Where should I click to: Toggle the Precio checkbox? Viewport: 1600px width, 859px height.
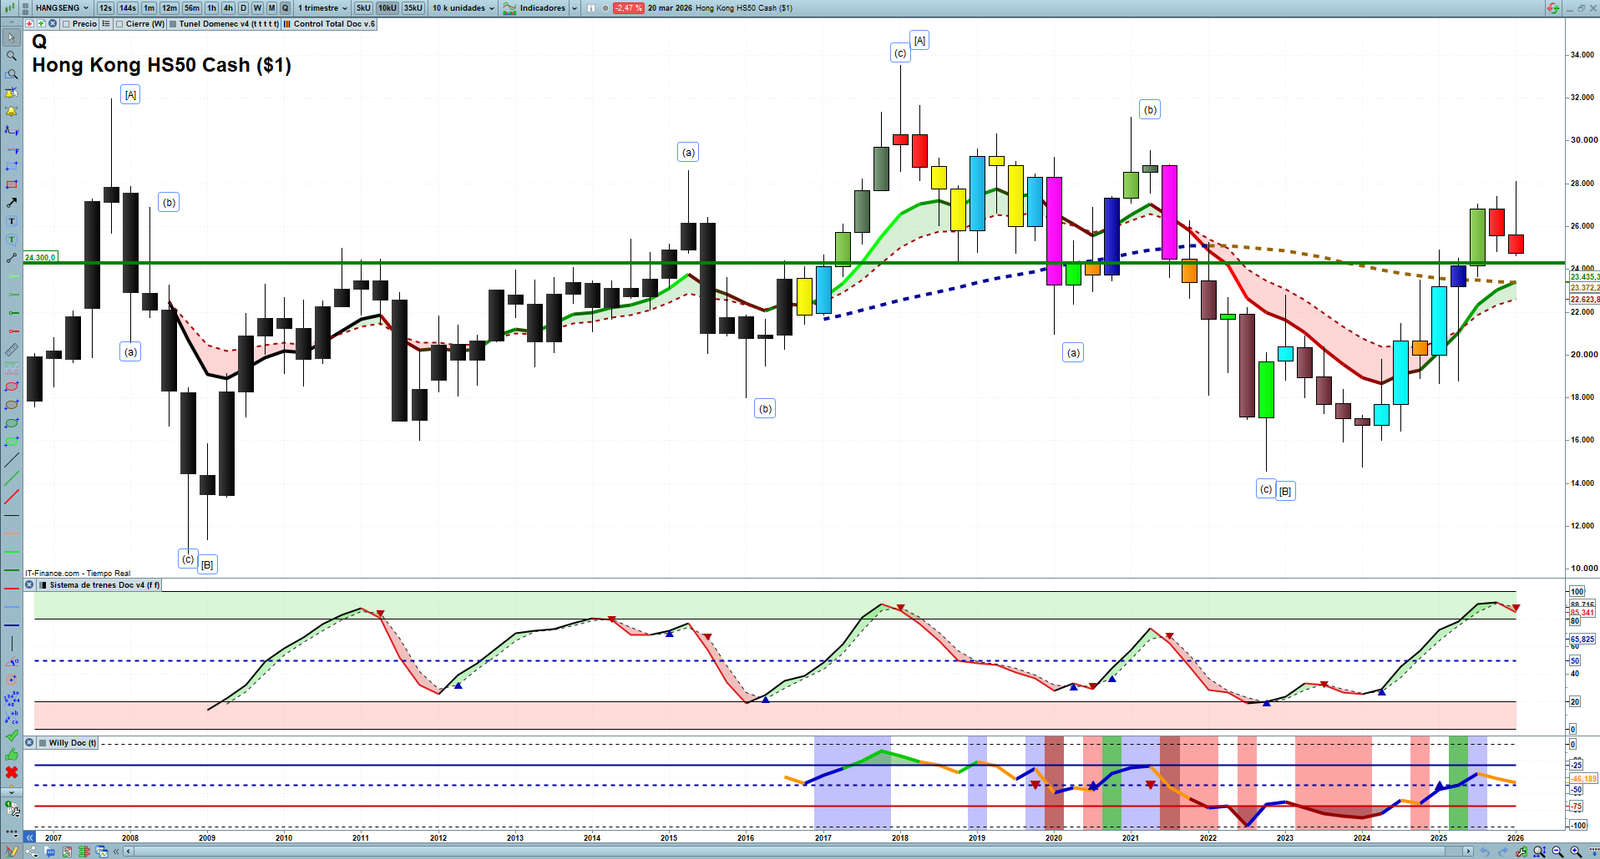[66, 24]
